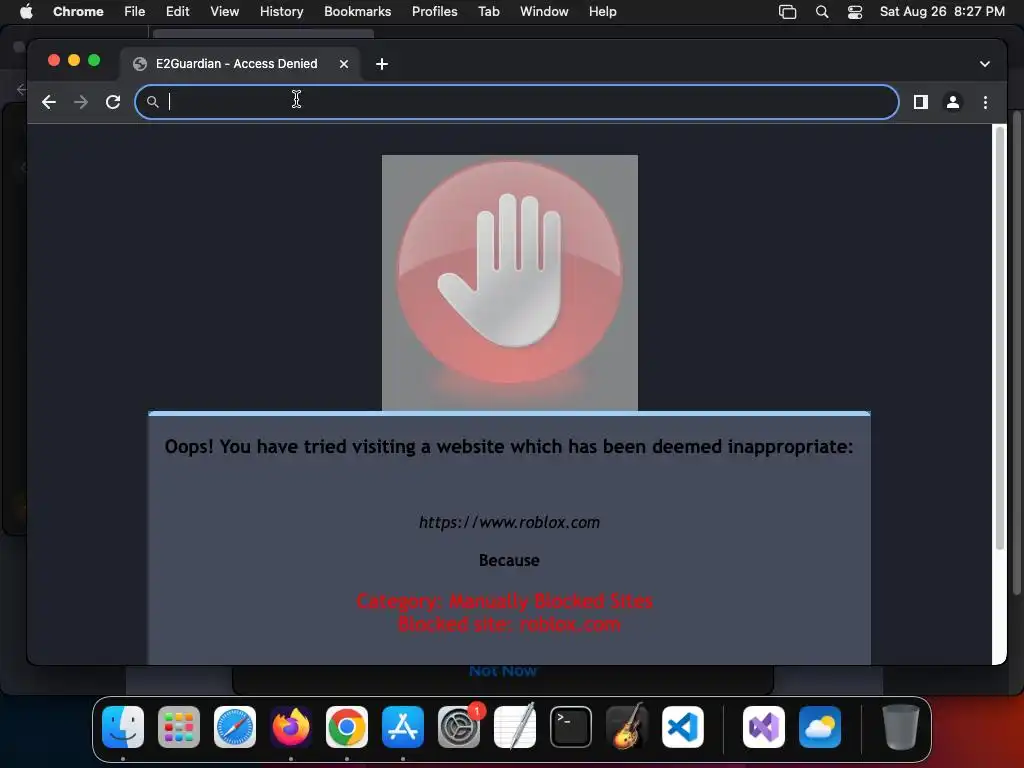Reload the current page
1024x768 pixels.
[113, 102]
